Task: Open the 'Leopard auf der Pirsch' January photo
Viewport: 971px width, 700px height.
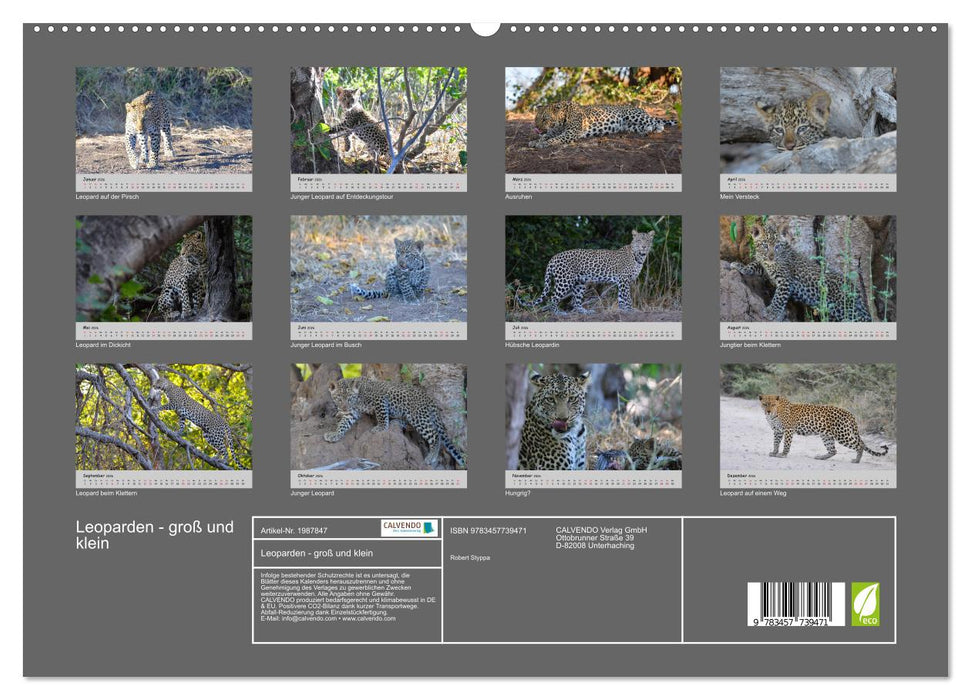Action: pos(164,120)
